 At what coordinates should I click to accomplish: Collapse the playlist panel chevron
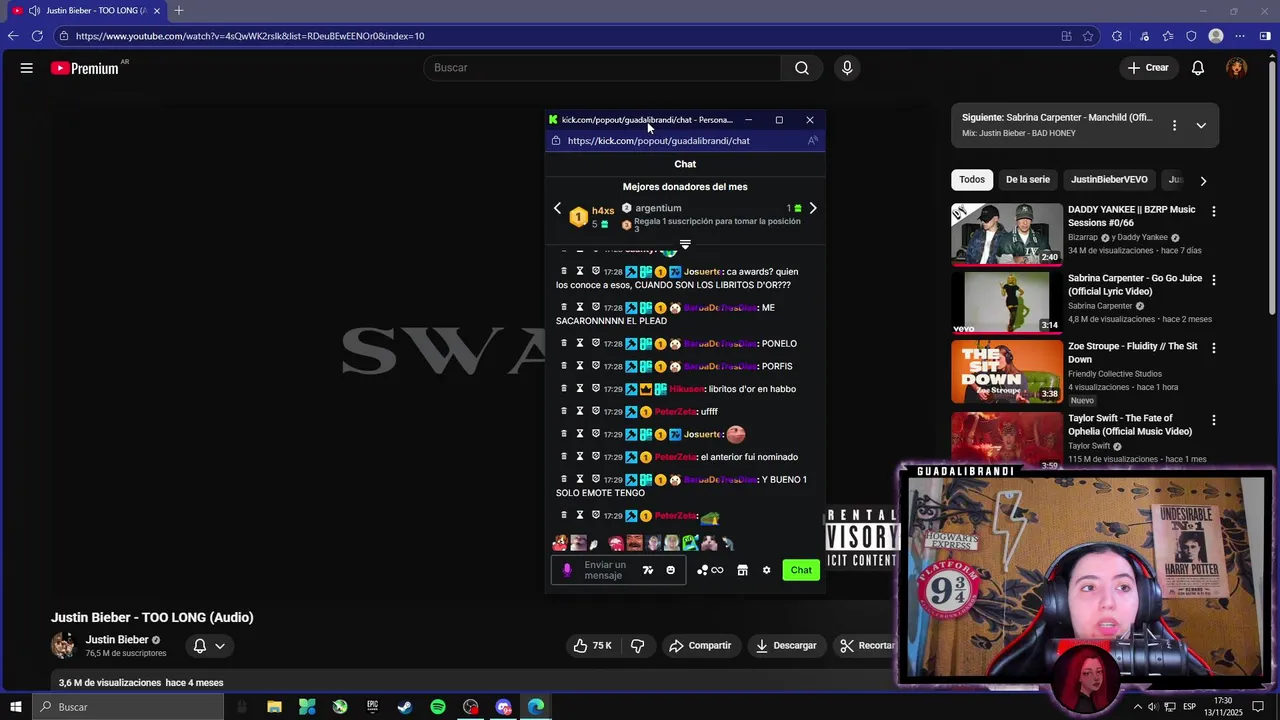[1201, 125]
